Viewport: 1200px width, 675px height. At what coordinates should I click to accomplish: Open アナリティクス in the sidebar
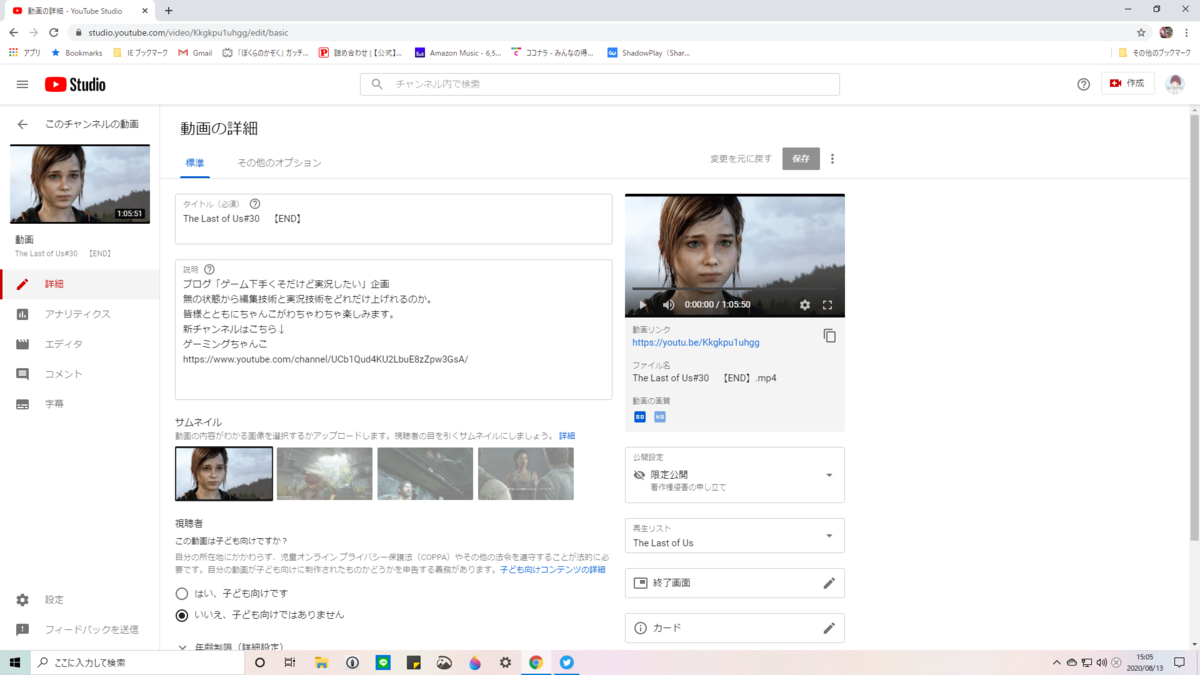(x=80, y=314)
